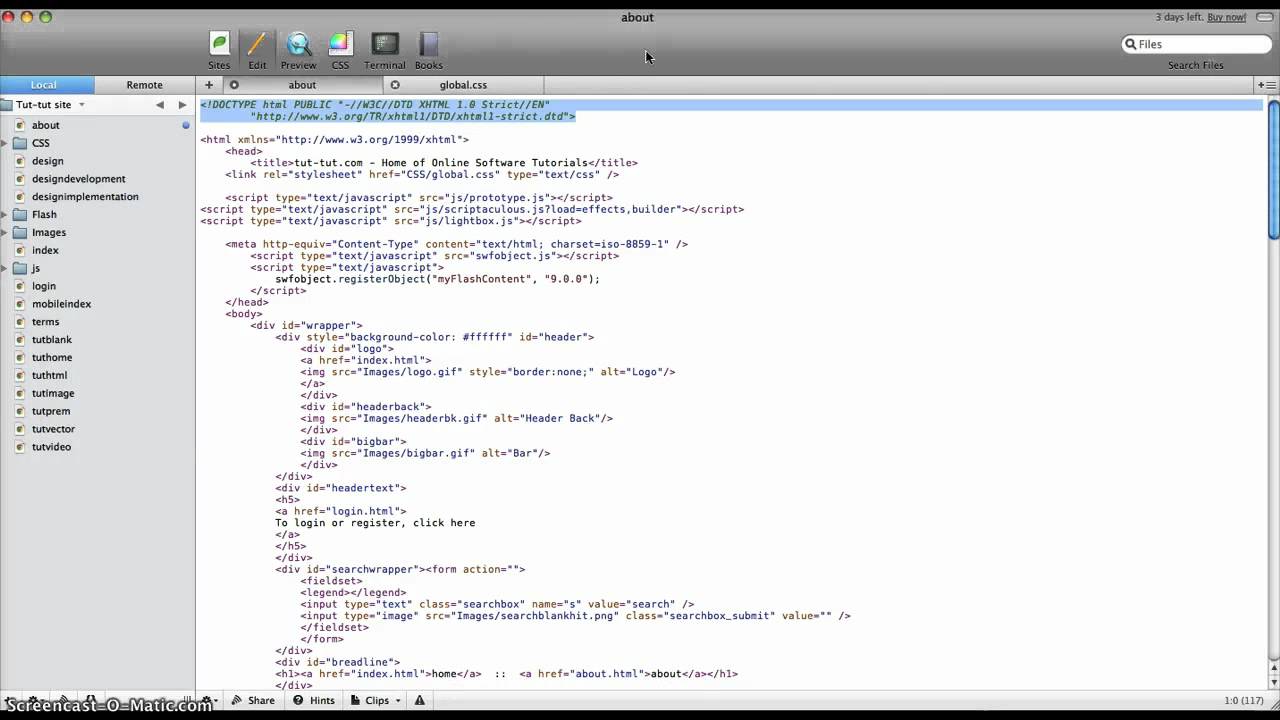Select the about file in sidebar
The image size is (1280, 720).
(45, 125)
